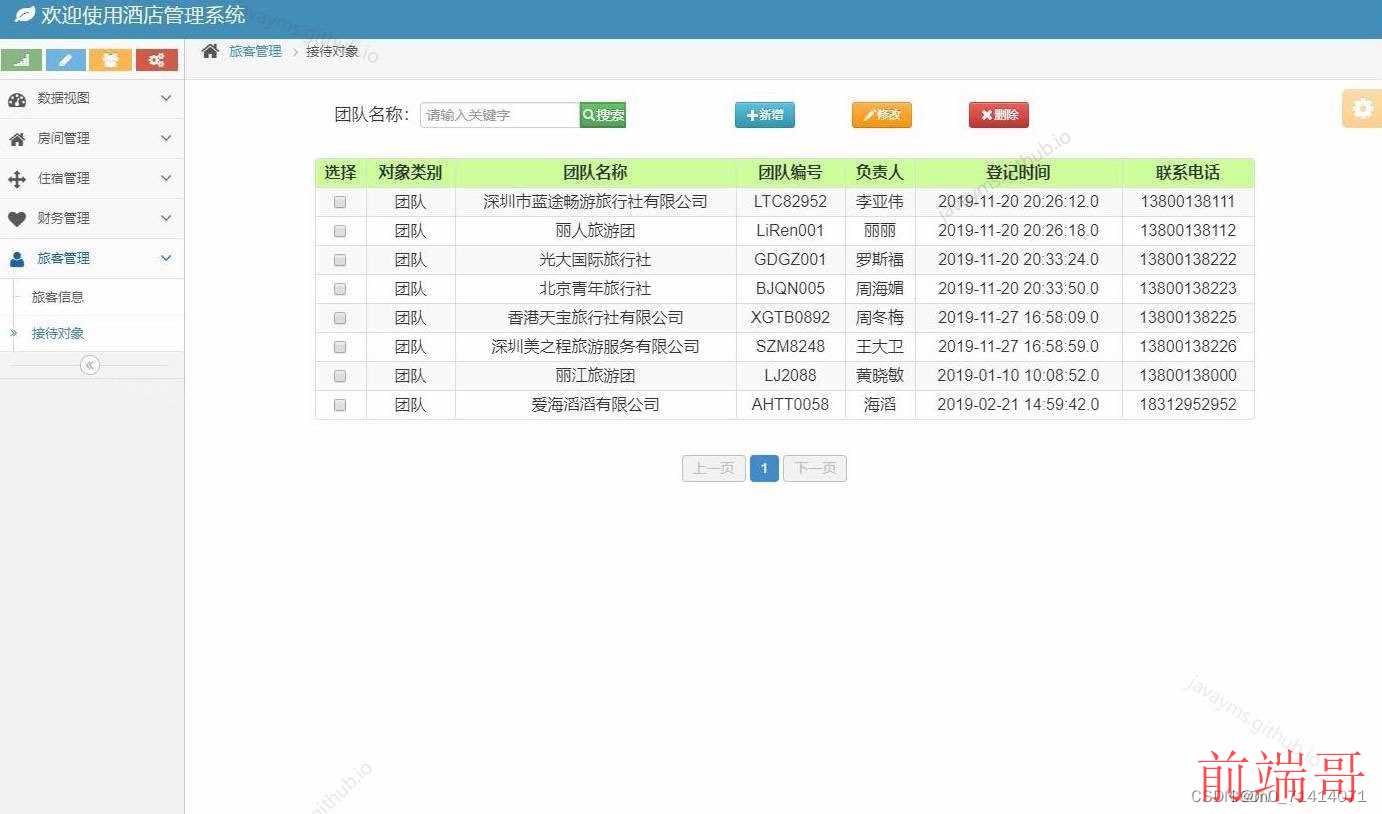Click the home icon in breadcrumb
Viewport: 1382px width, 814px height.
210,51
